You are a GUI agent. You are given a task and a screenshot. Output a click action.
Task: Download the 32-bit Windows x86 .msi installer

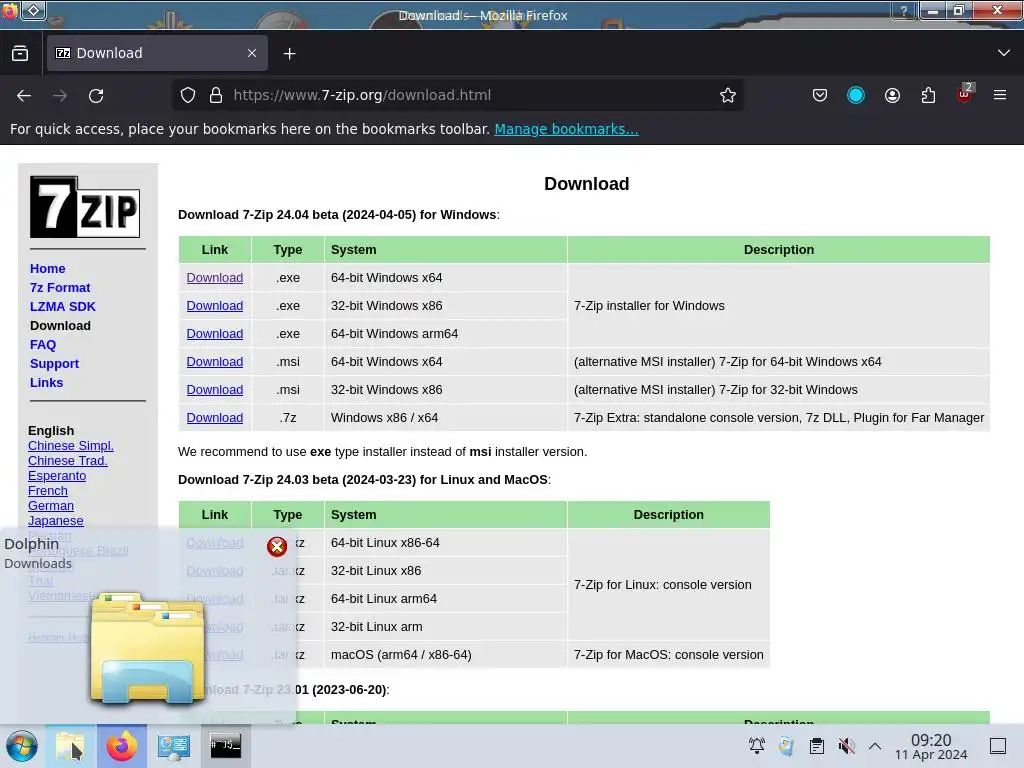coord(215,390)
